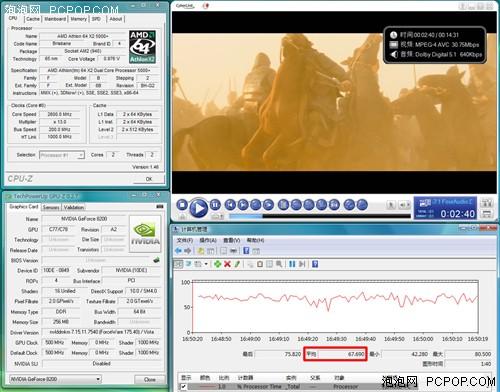
Task: Expand the graph type dropdown arrow
Action: 206,264
